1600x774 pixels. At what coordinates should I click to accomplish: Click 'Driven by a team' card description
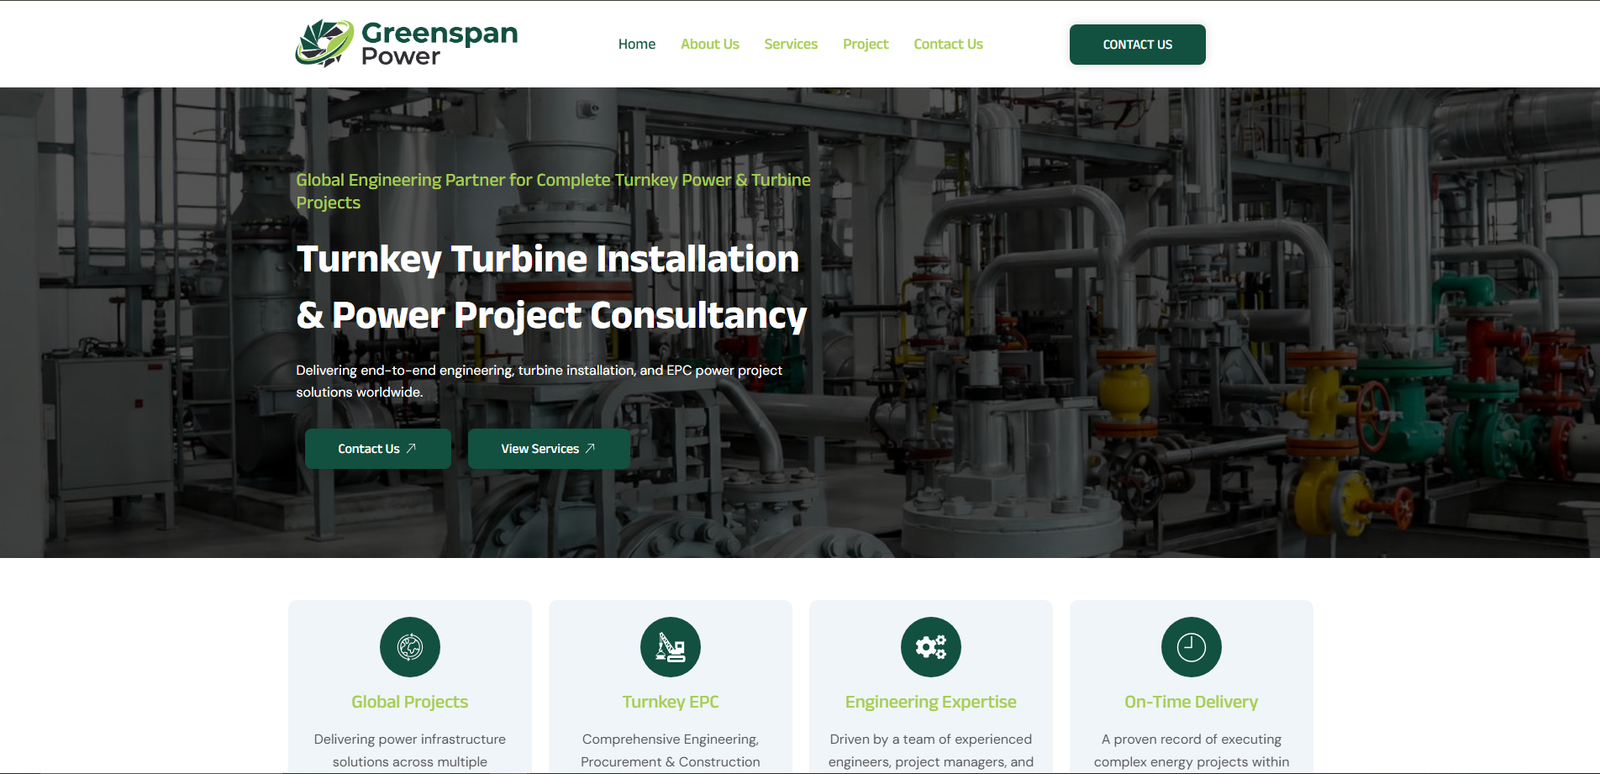coord(931,751)
